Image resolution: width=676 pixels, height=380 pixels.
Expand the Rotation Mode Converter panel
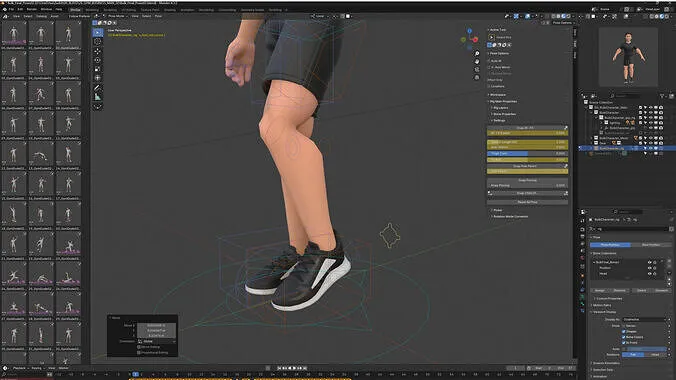(x=509, y=217)
